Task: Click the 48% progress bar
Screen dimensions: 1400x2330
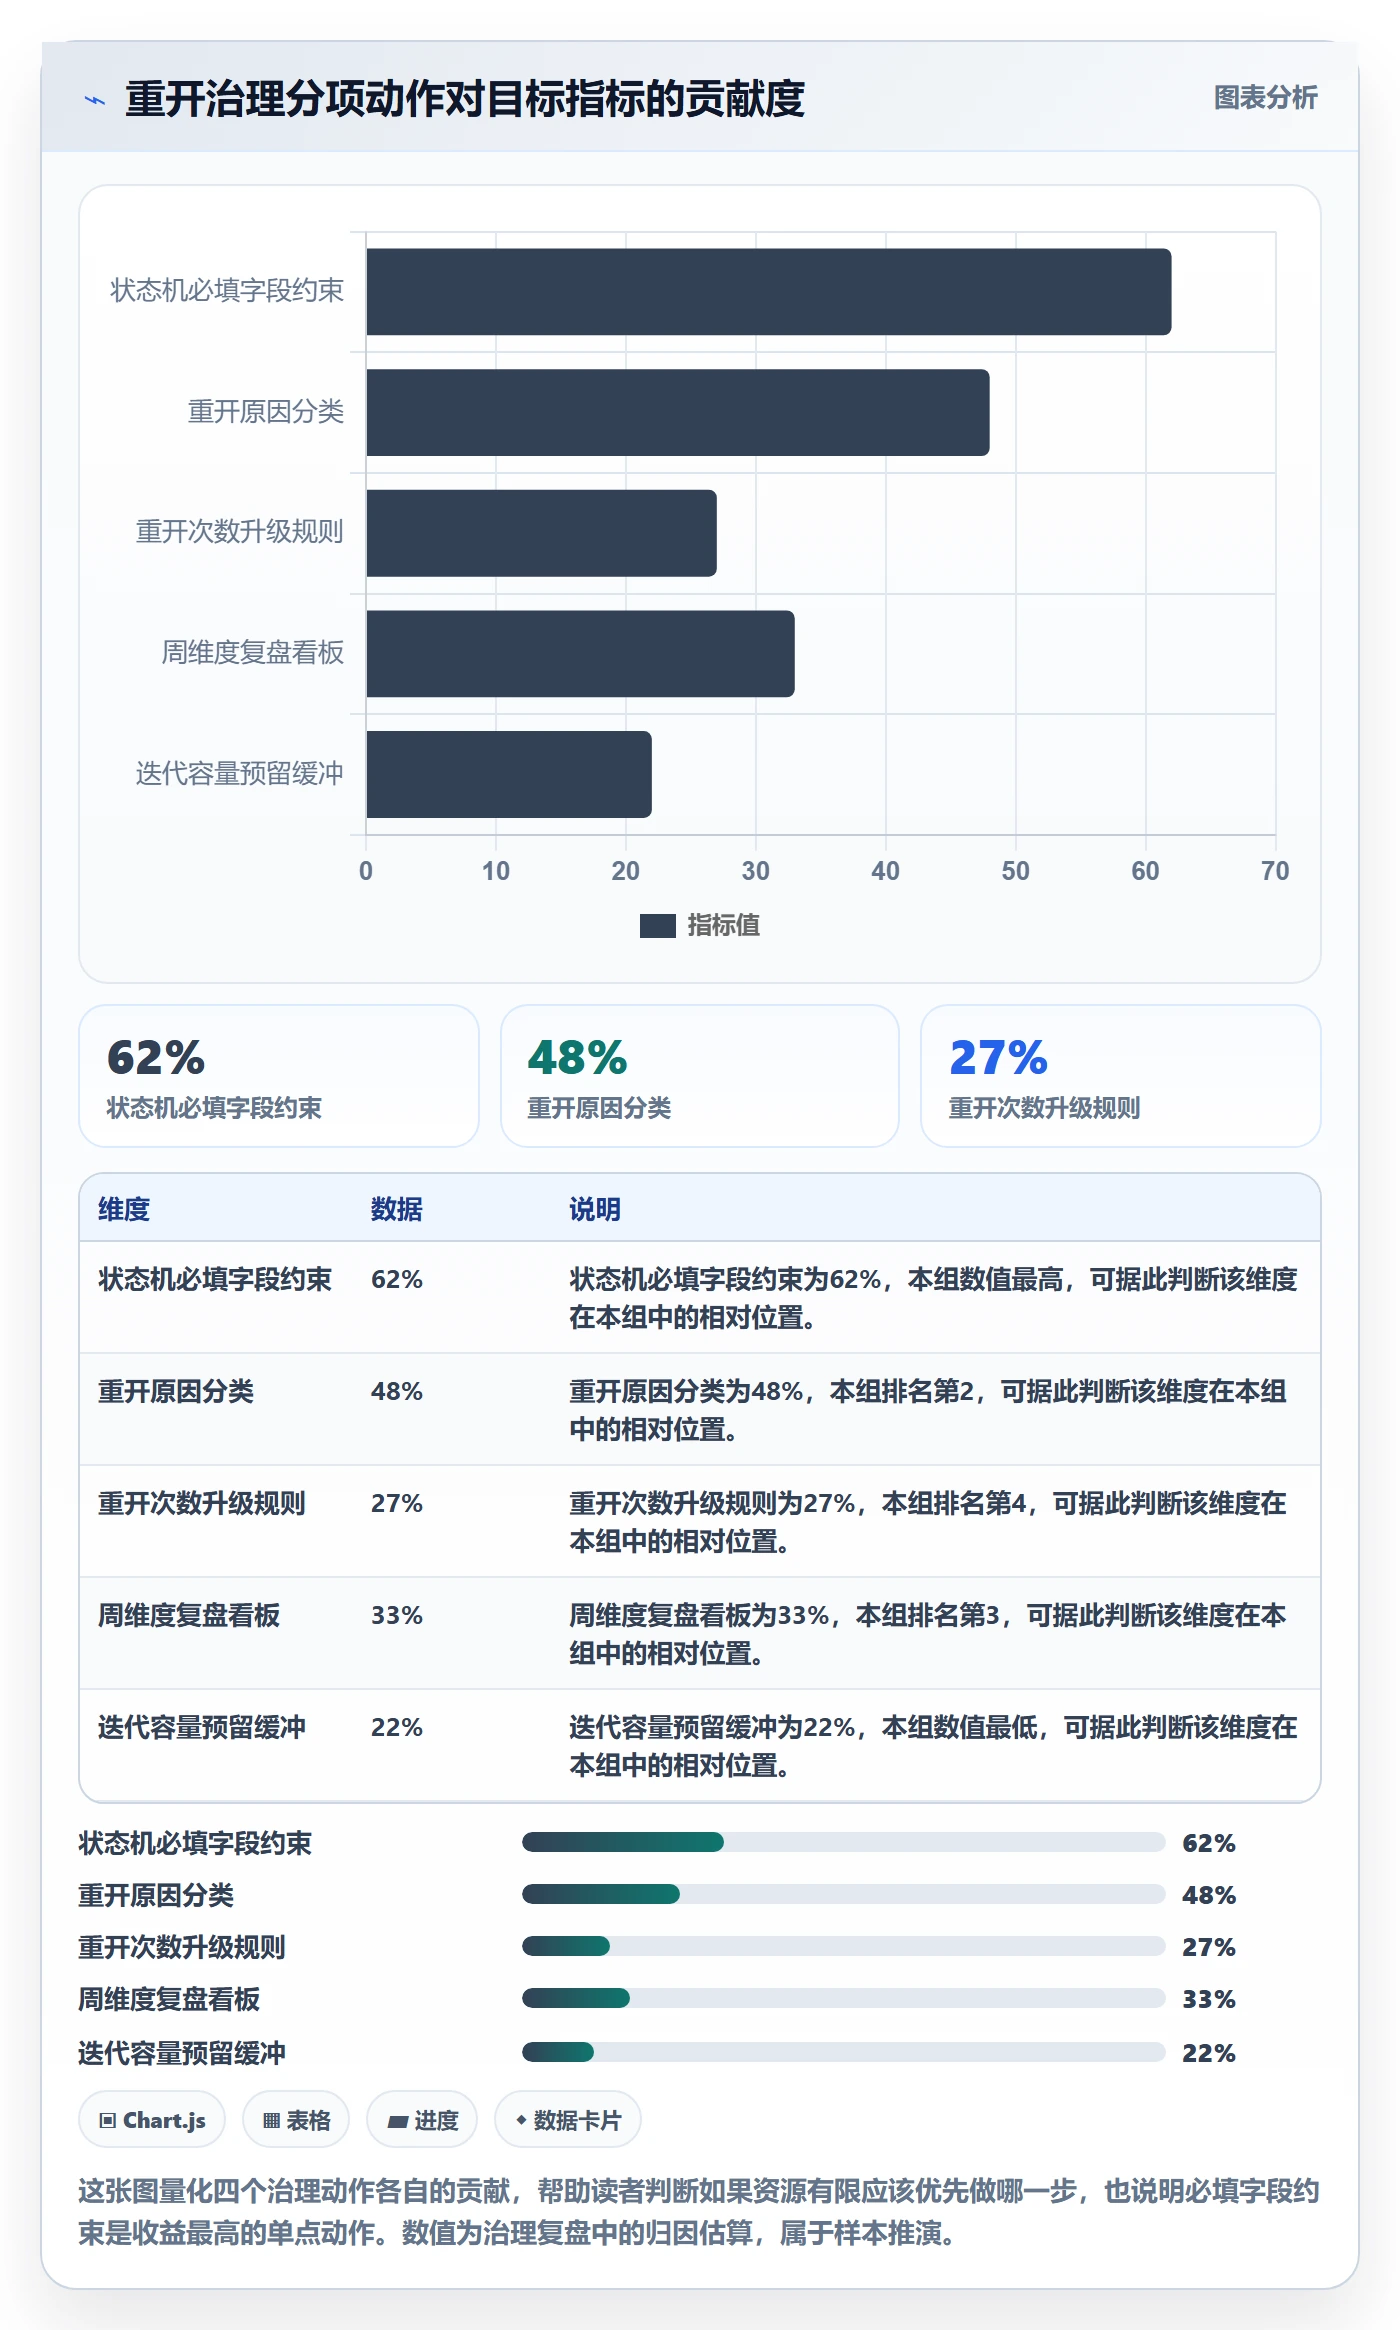Action: [843, 1894]
